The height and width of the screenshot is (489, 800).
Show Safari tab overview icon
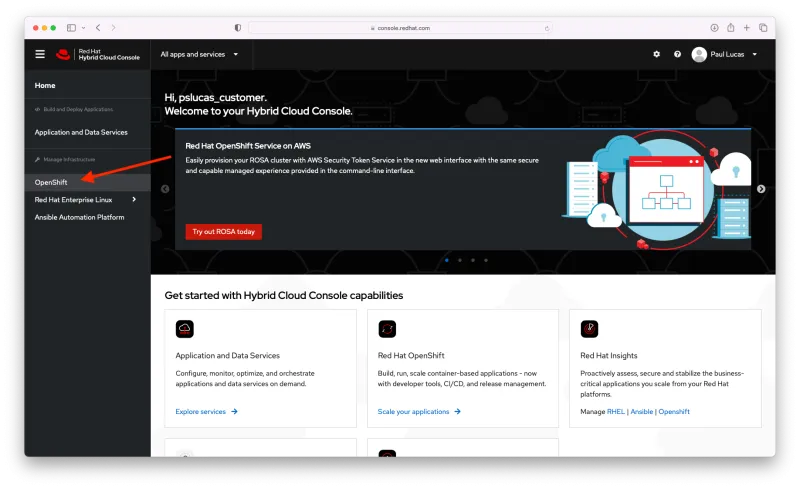[x=763, y=28]
